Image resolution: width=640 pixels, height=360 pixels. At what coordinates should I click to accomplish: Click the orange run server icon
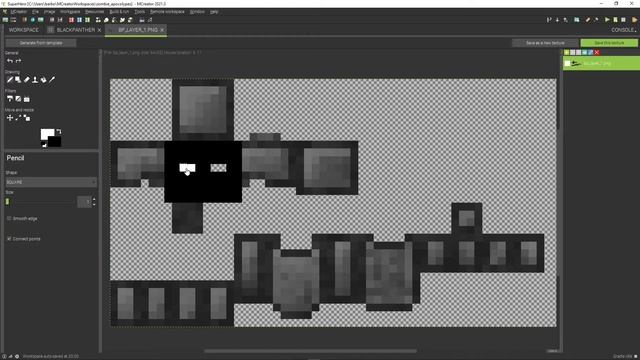coord(634,20)
